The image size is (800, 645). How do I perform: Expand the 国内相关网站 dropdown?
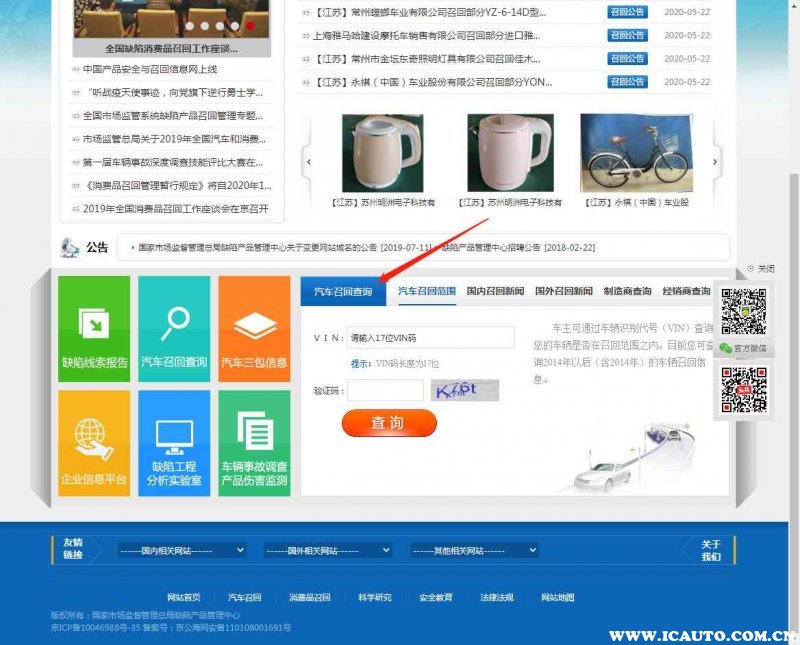tap(181, 550)
